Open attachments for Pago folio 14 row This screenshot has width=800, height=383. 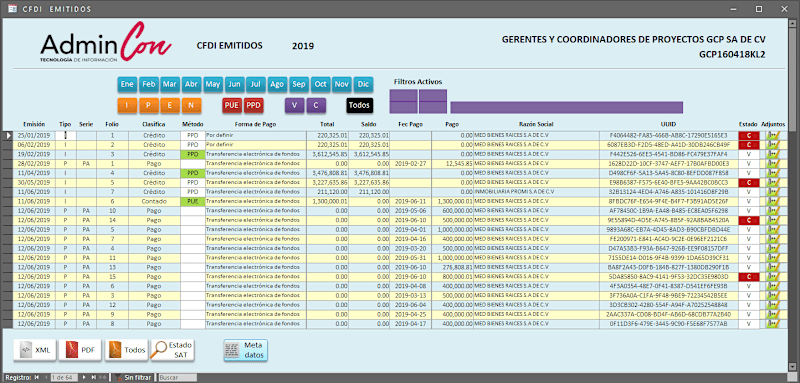coord(774,220)
